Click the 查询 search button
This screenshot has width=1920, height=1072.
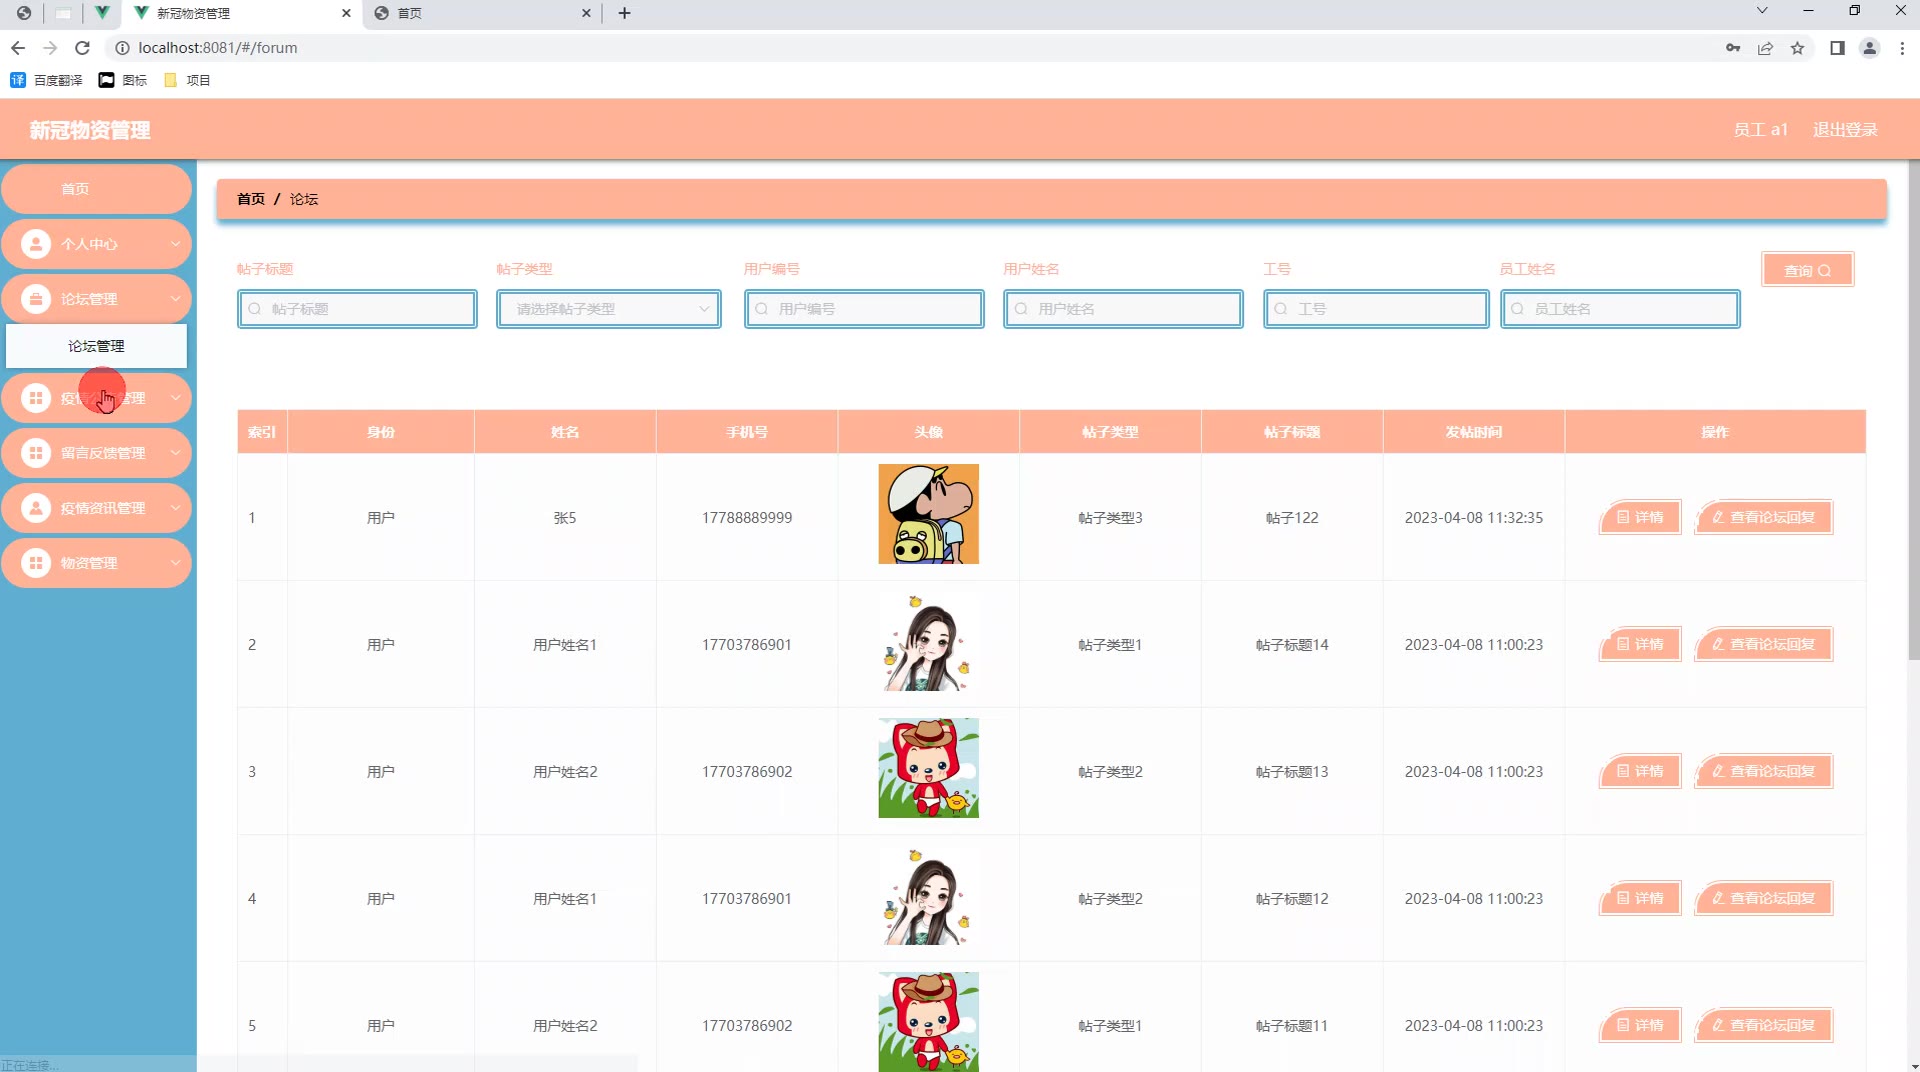(1808, 270)
